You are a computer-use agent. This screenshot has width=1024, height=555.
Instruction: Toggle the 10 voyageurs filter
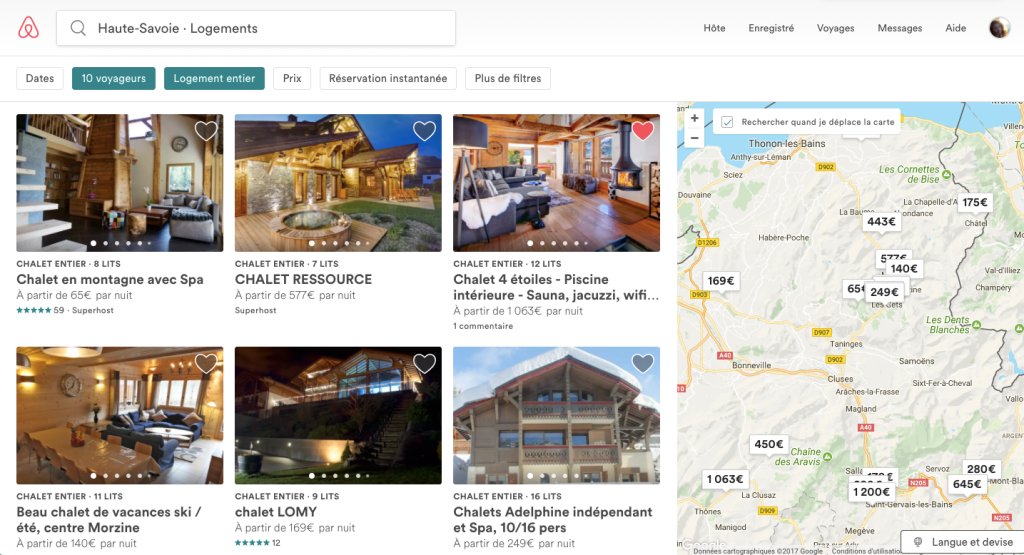(113, 78)
